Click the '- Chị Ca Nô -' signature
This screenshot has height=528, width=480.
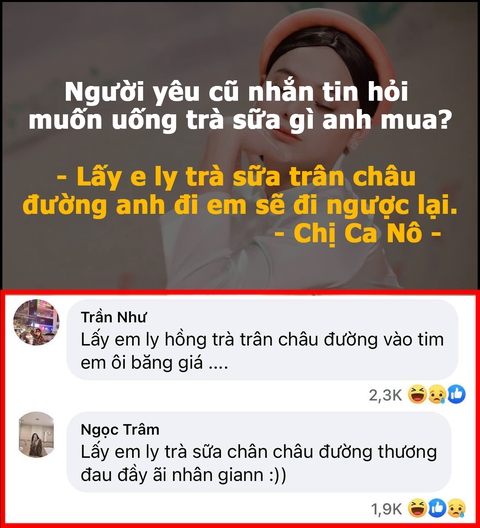[358, 234]
